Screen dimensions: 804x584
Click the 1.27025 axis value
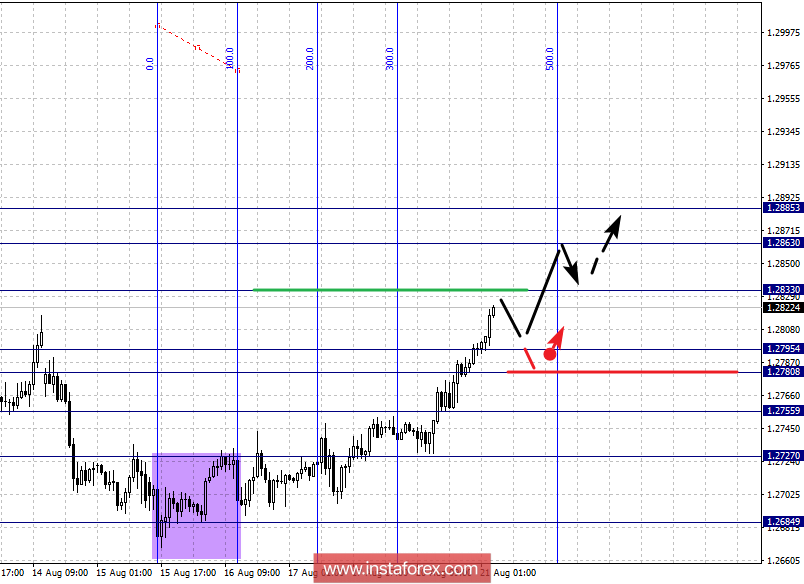pos(783,495)
